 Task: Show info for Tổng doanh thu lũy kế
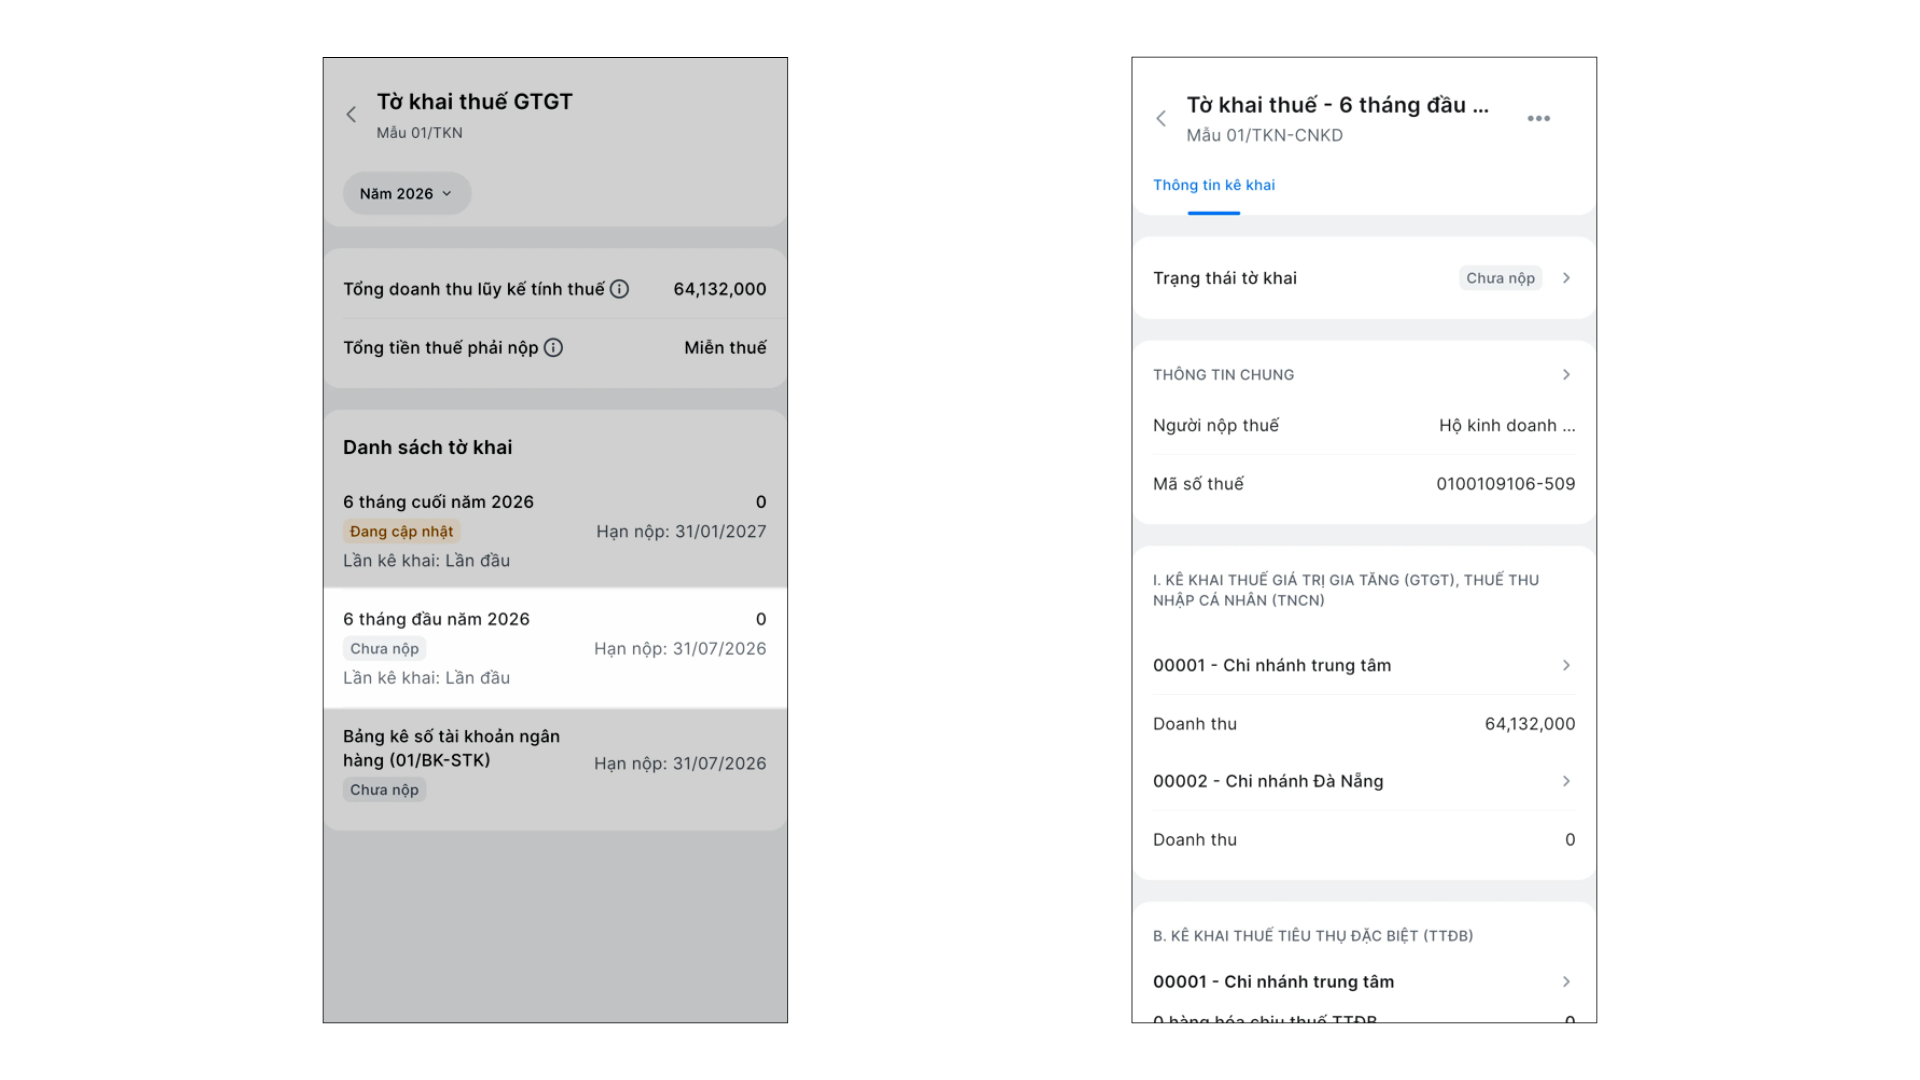620,289
